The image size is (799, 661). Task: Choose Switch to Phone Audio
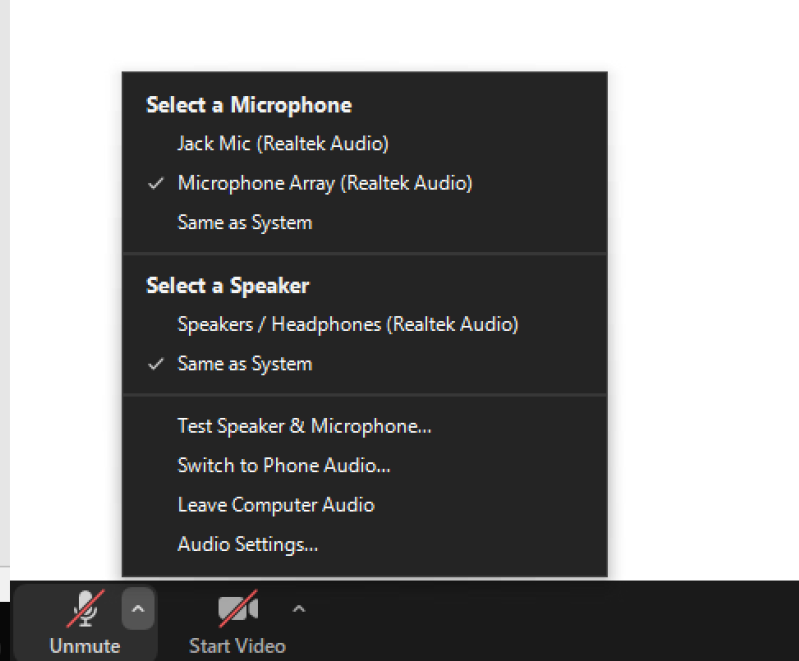click(x=283, y=465)
